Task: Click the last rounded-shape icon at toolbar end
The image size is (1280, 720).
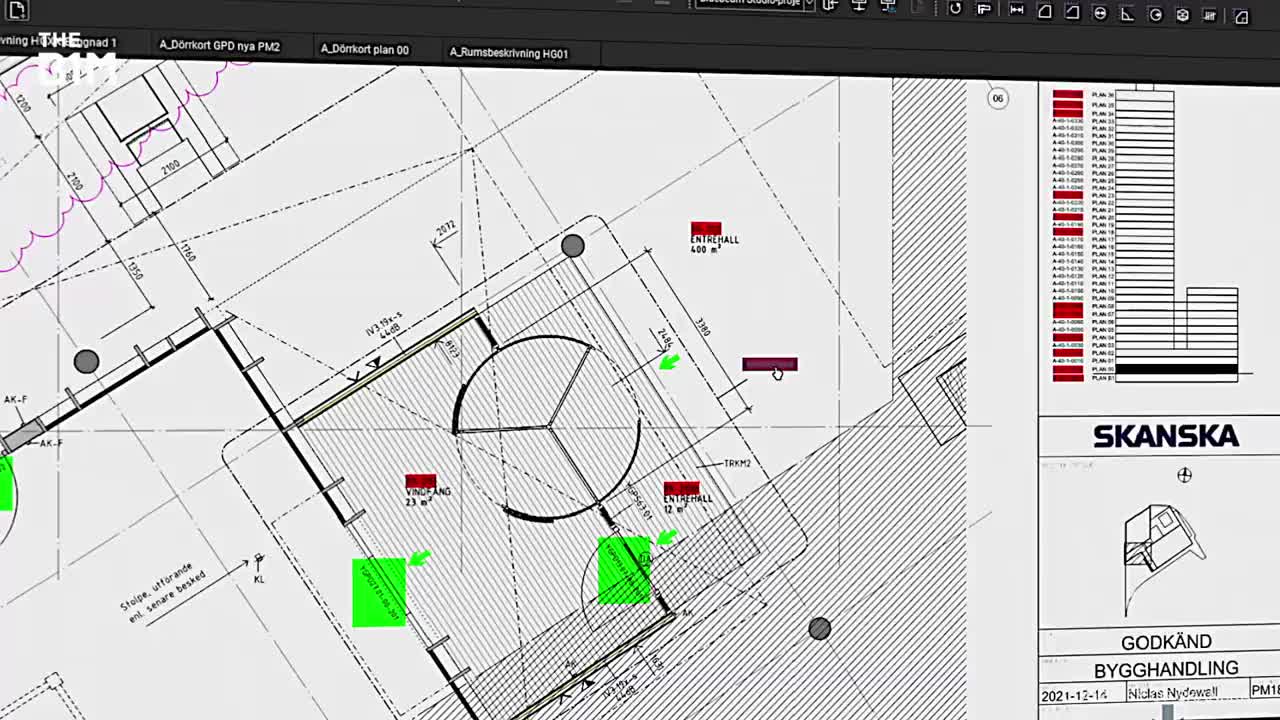Action: pos(1241,17)
